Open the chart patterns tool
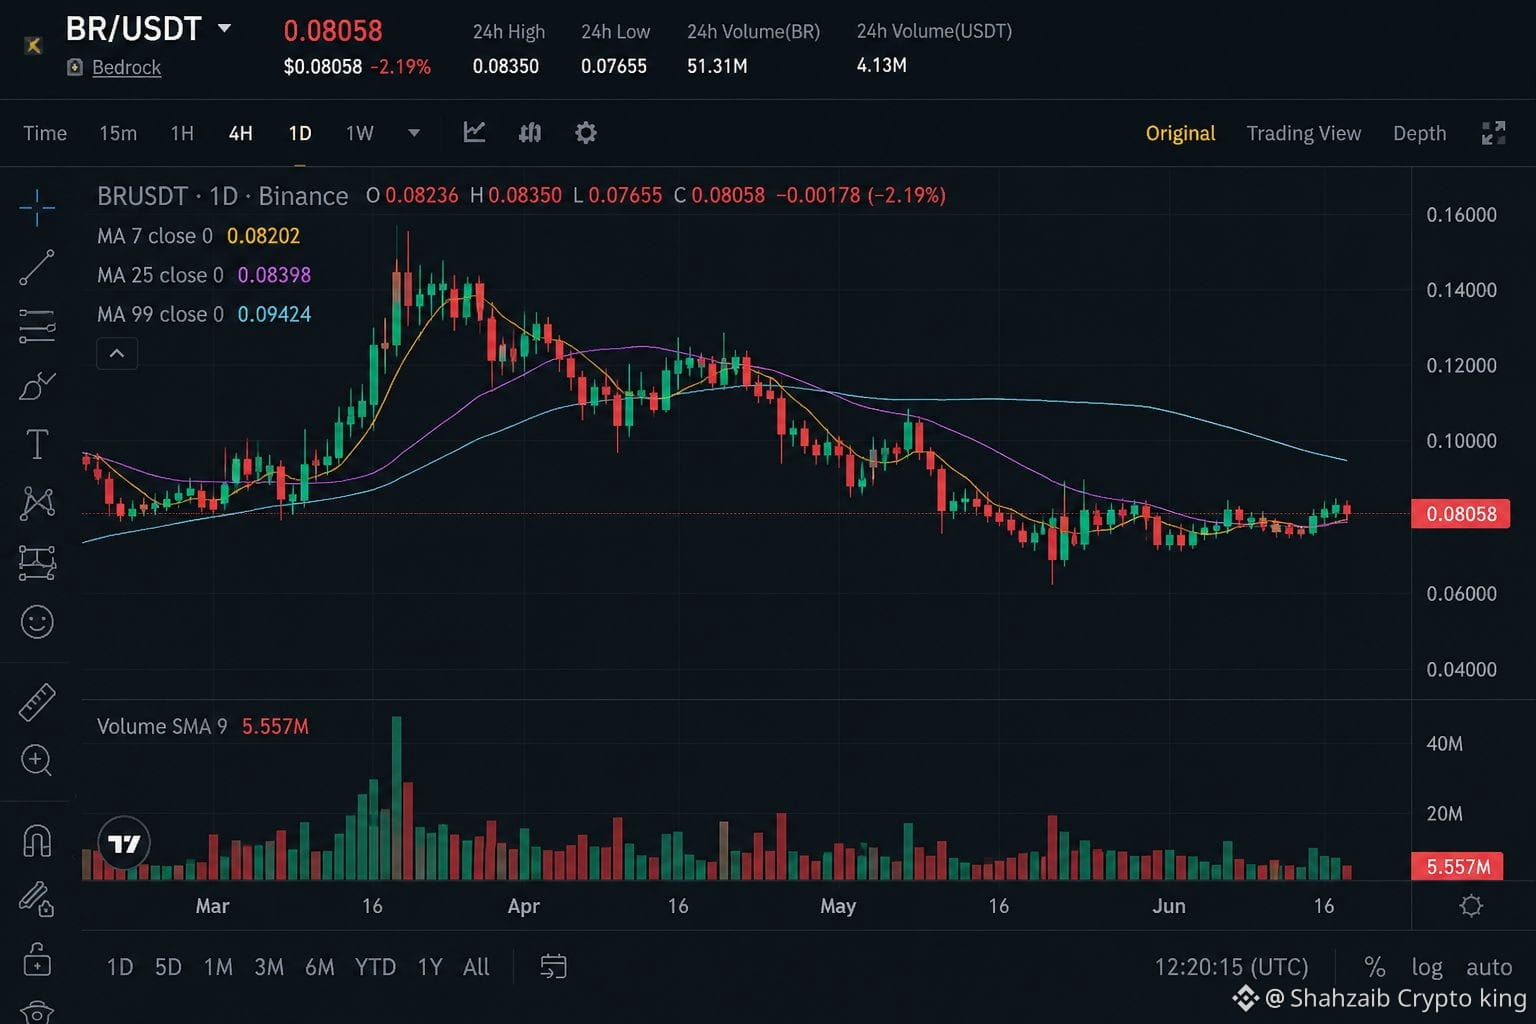This screenshot has width=1536, height=1024. (37, 503)
